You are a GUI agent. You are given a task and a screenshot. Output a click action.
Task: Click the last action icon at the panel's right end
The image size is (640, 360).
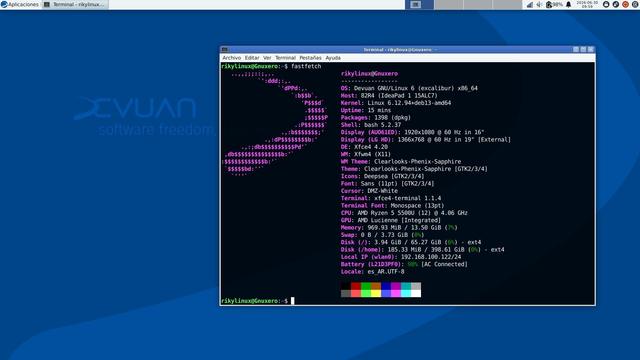click(635, 4)
